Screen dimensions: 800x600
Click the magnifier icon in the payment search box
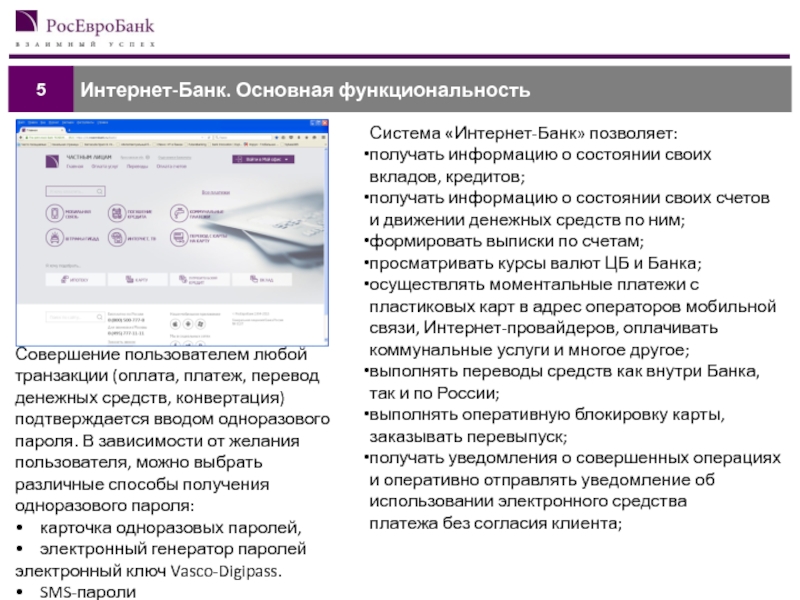[x=100, y=191]
